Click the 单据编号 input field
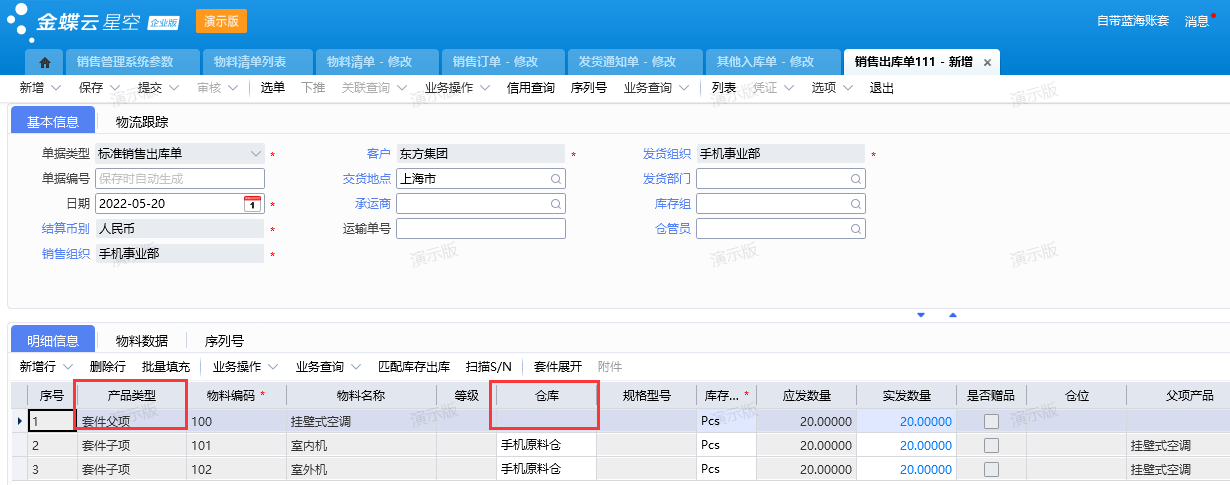Screen dimensions: 1230x485 point(180,179)
